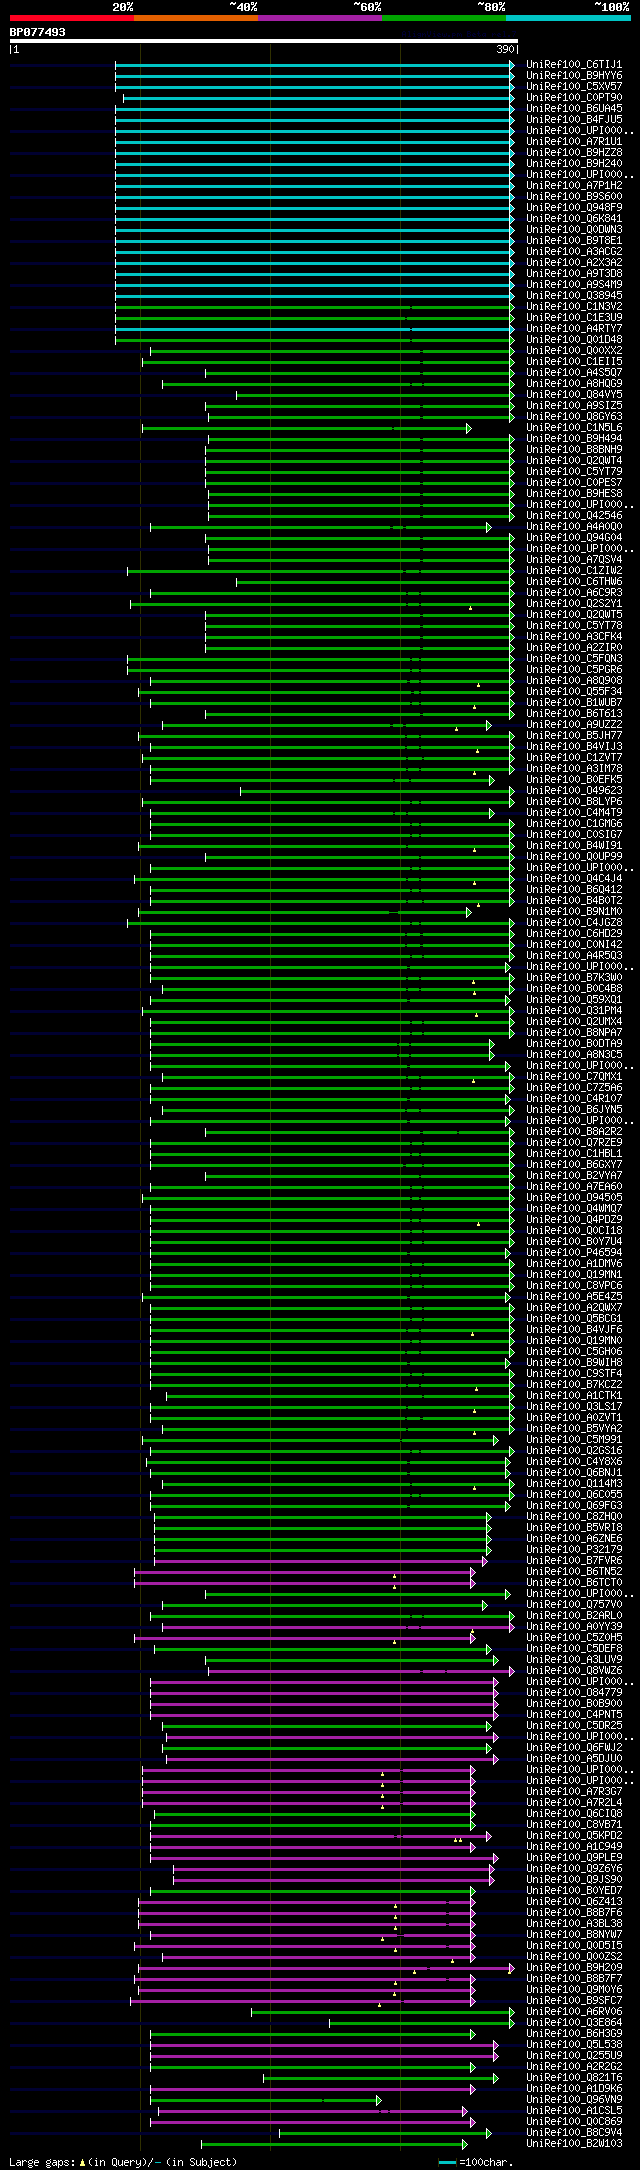Select label UniRef100_B9SFC7
This screenshot has height=2170, width=640.
click(574, 2001)
